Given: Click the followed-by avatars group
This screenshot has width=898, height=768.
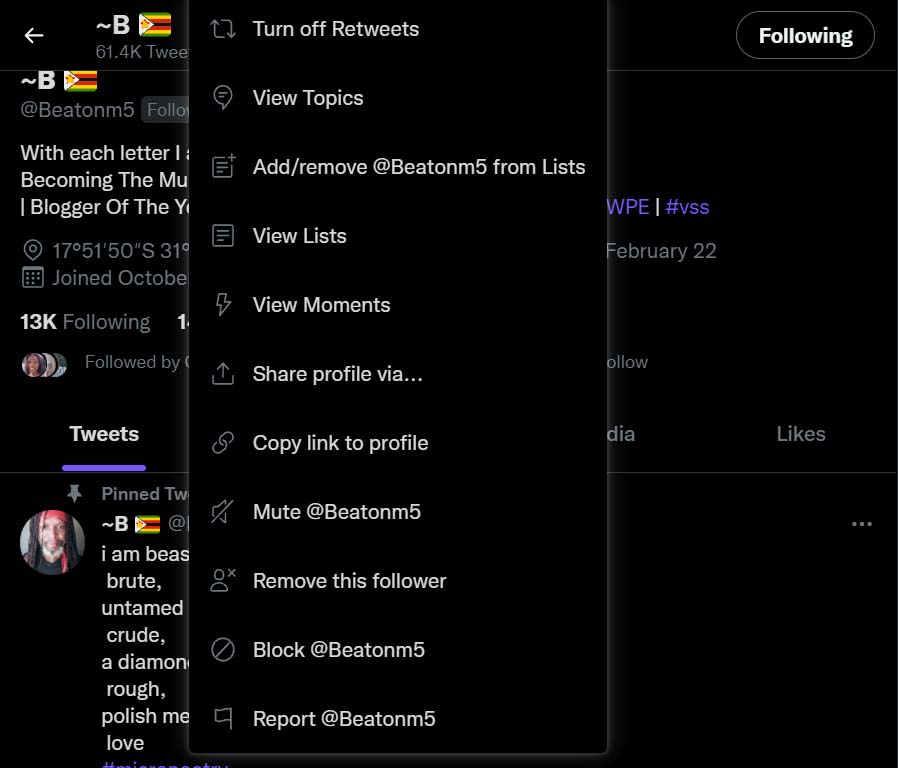Looking at the screenshot, I should 44,364.
